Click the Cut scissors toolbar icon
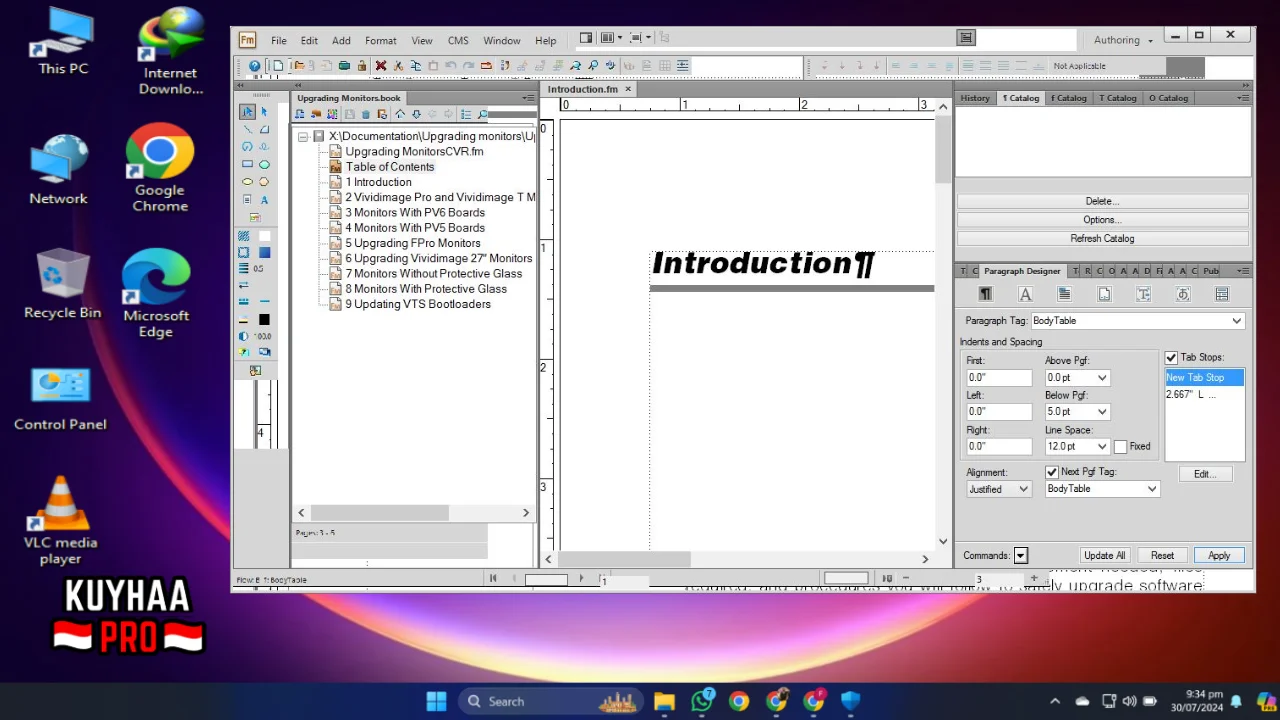 coord(398,66)
